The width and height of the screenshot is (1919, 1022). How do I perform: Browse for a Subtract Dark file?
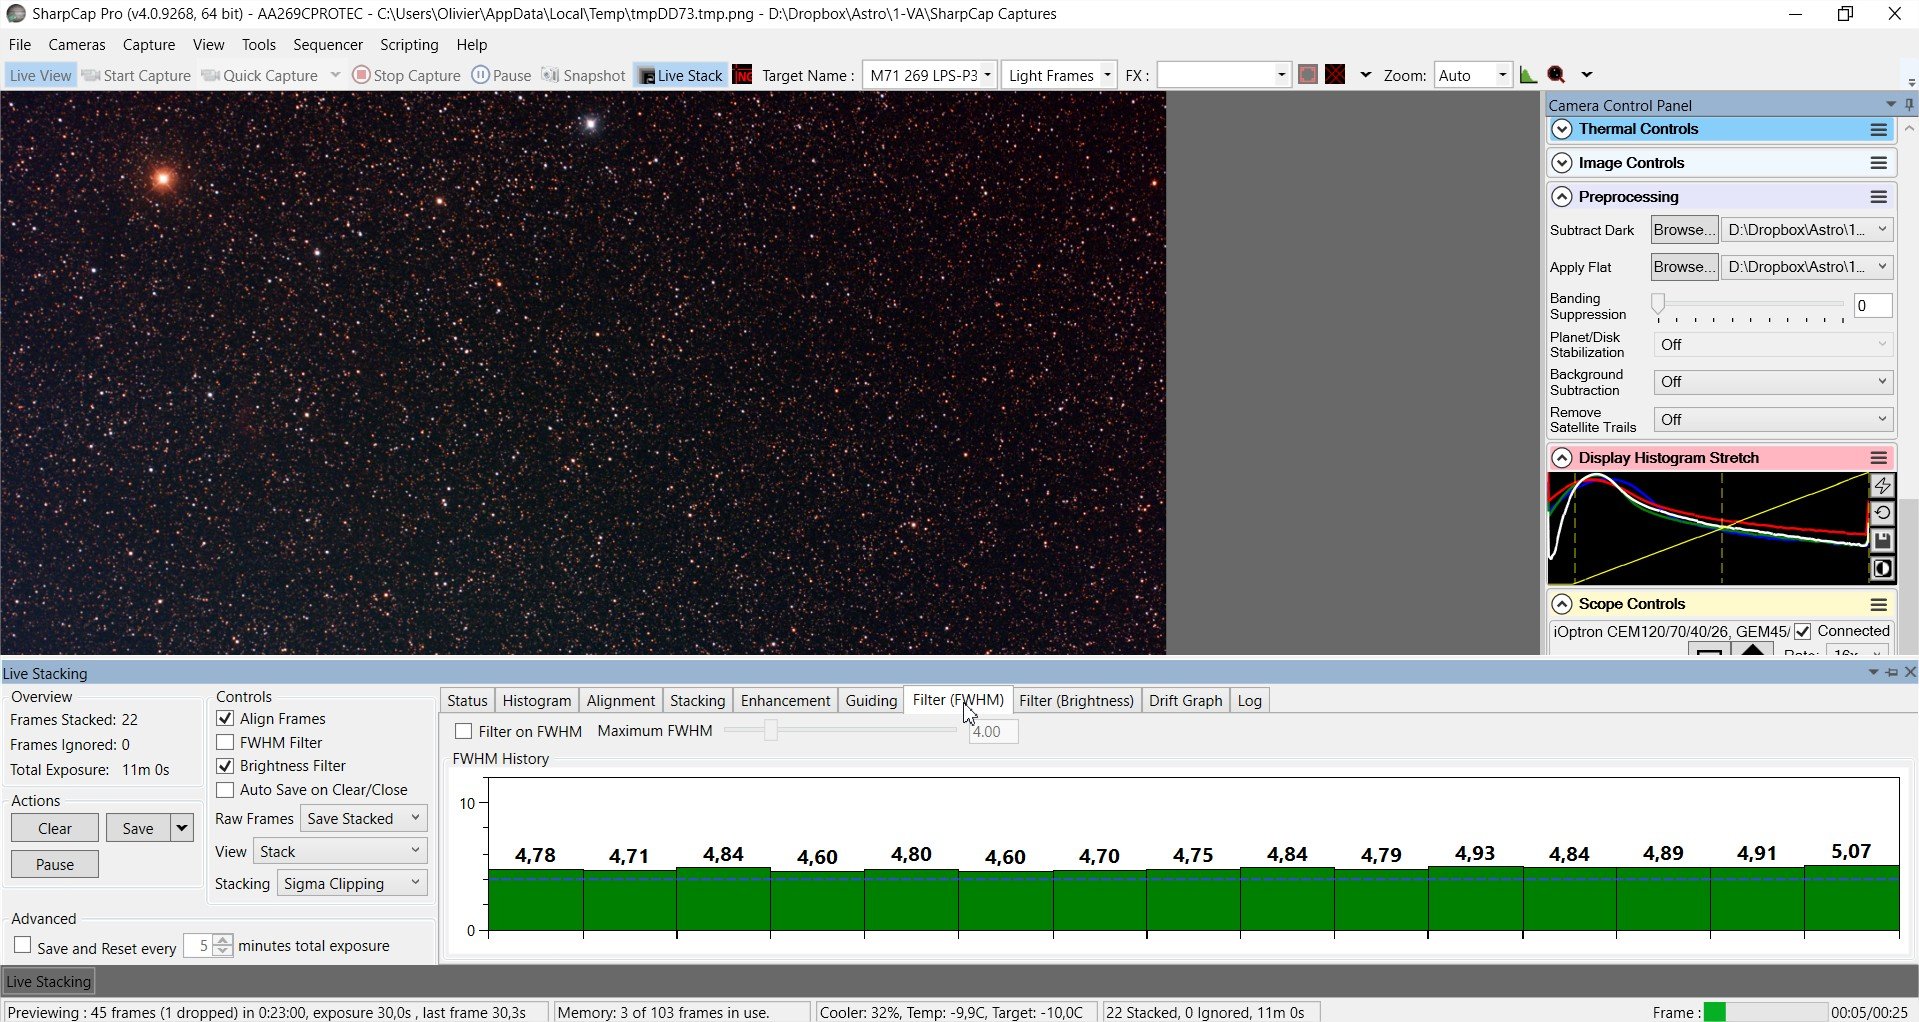coord(1684,230)
